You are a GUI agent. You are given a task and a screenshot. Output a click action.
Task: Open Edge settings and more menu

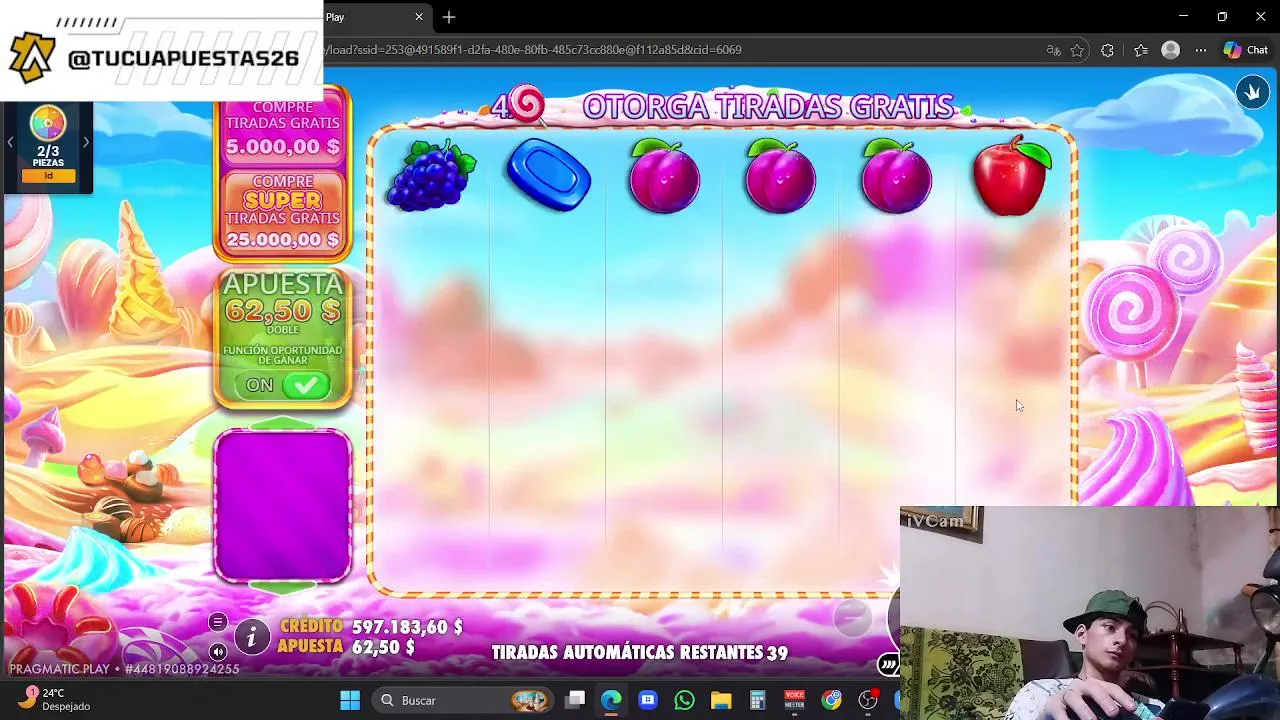coord(1200,50)
